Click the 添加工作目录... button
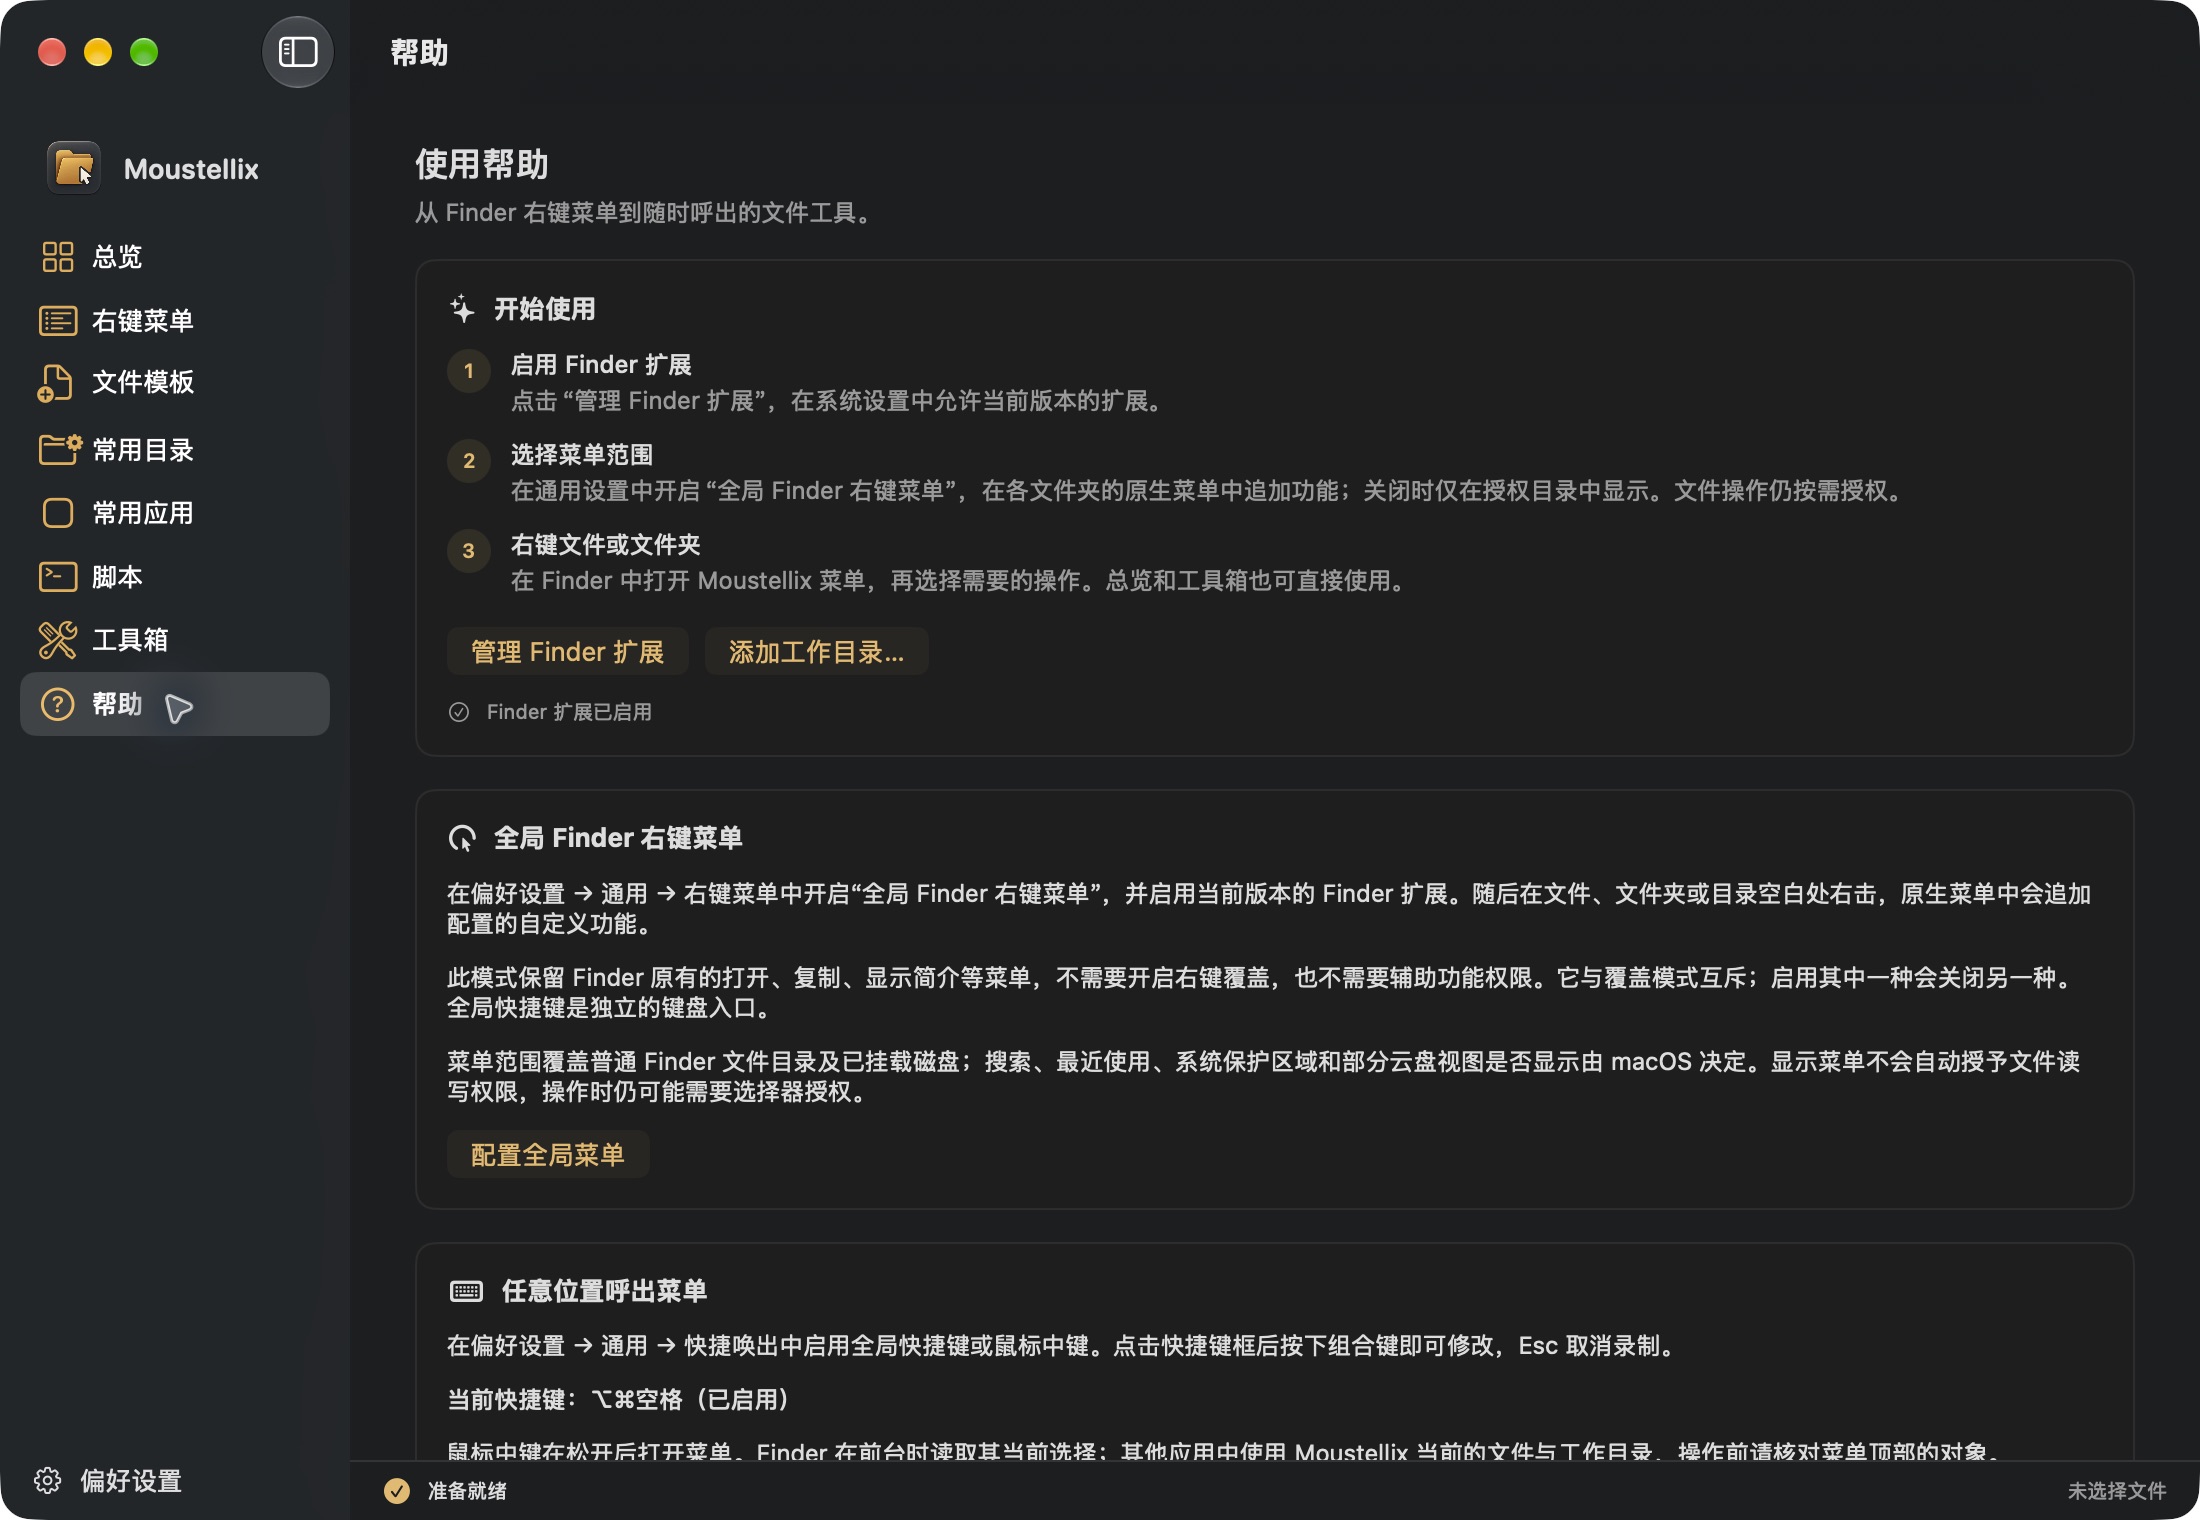The height and width of the screenshot is (1520, 2200). 817,652
